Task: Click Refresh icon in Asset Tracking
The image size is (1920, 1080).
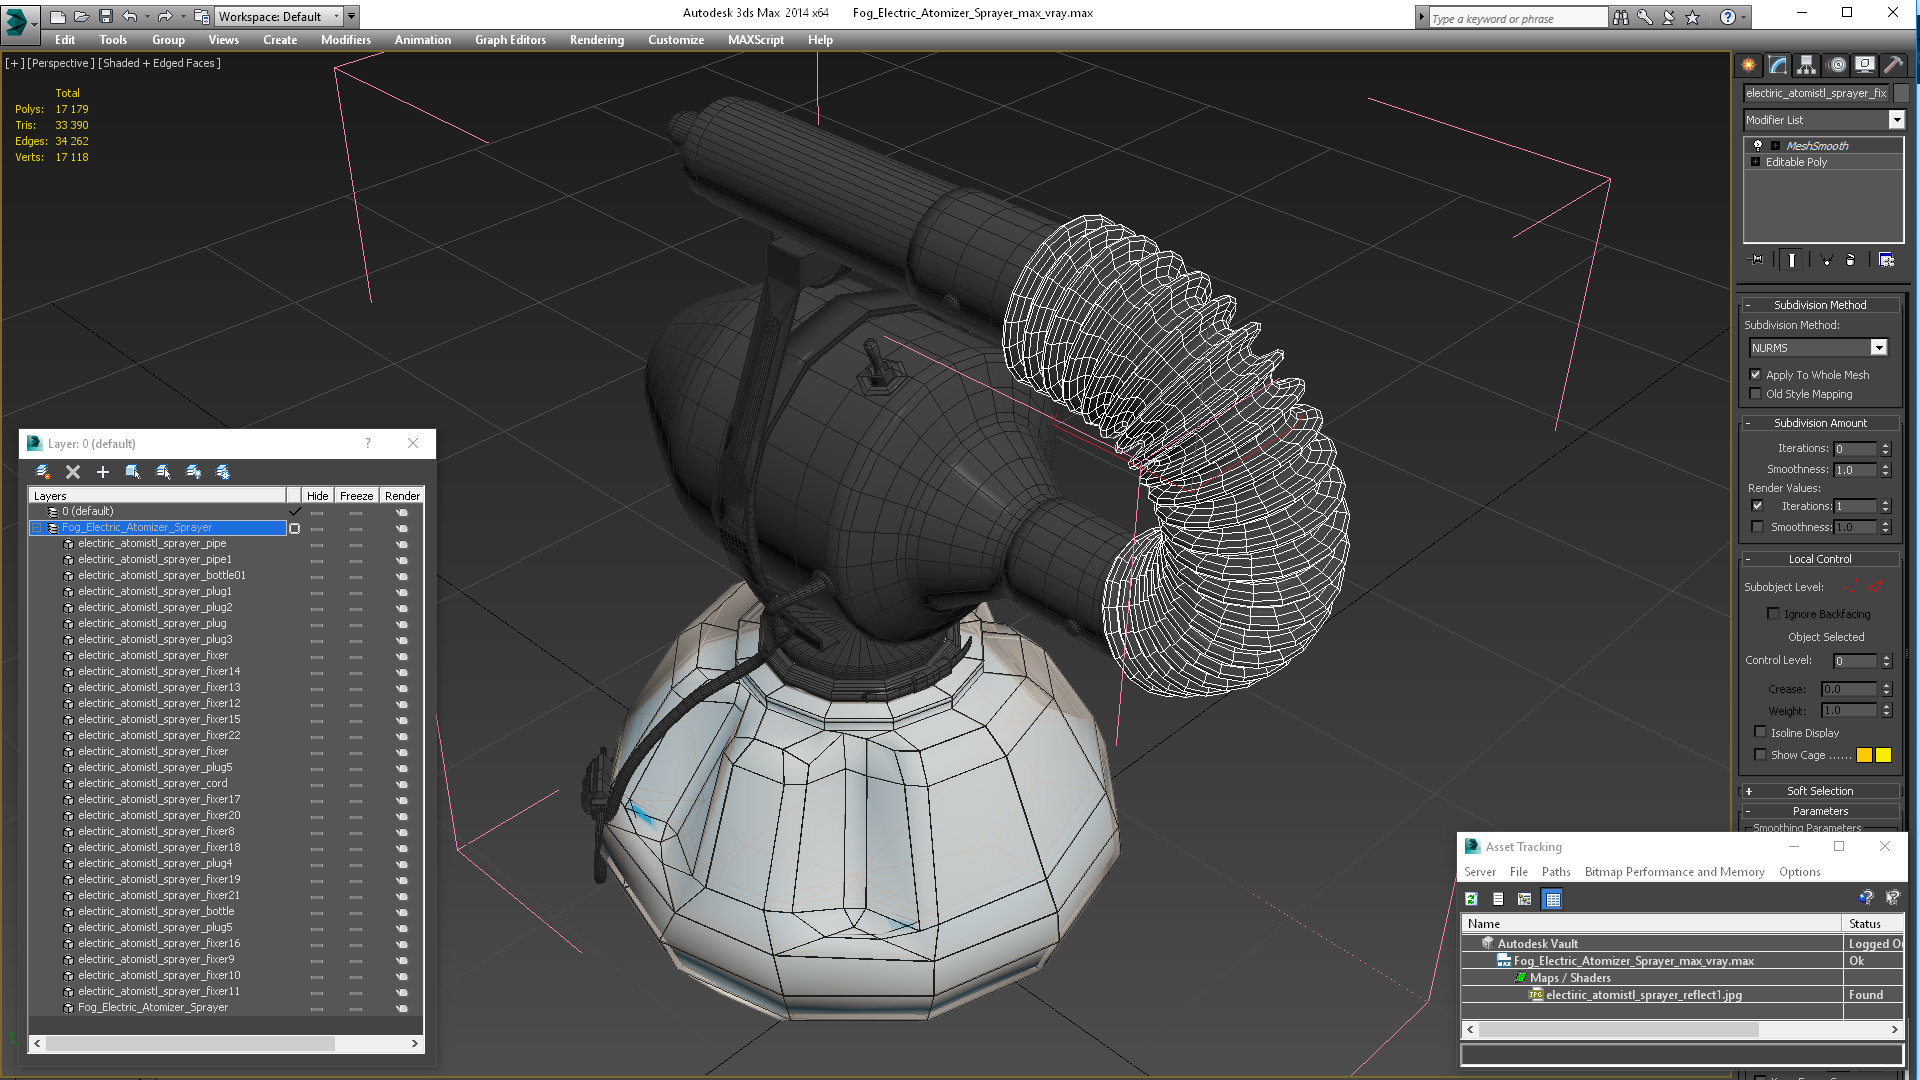Action: (x=1471, y=899)
